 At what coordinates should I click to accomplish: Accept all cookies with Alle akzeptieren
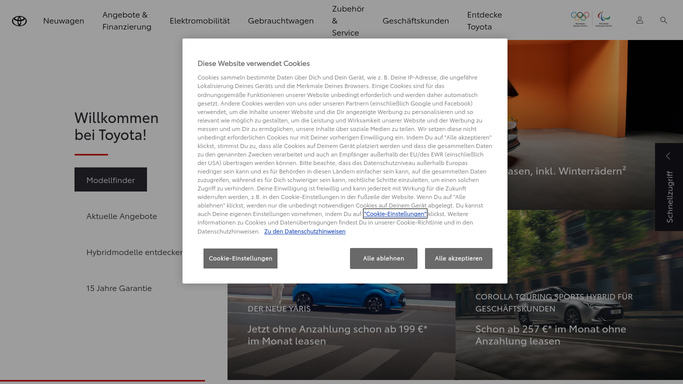point(458,258)
